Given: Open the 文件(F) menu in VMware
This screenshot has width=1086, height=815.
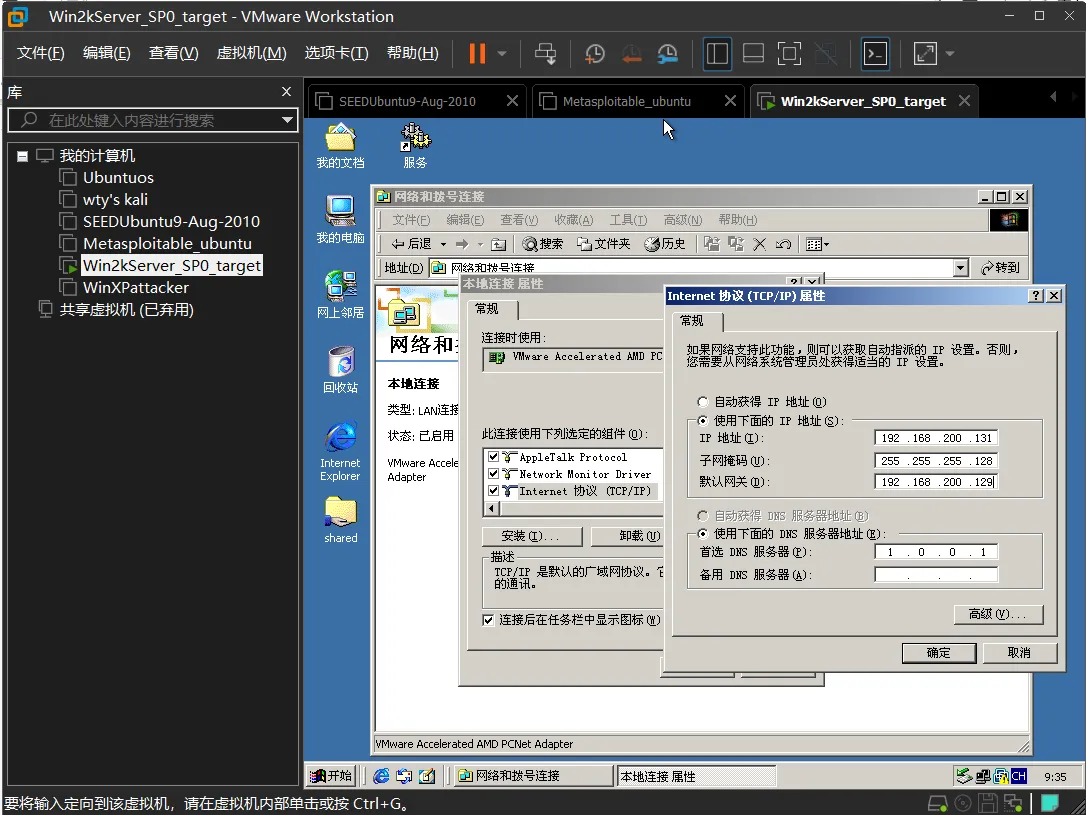Looking at the screenshot, I should pyautogui.click(x=40, y=53).
